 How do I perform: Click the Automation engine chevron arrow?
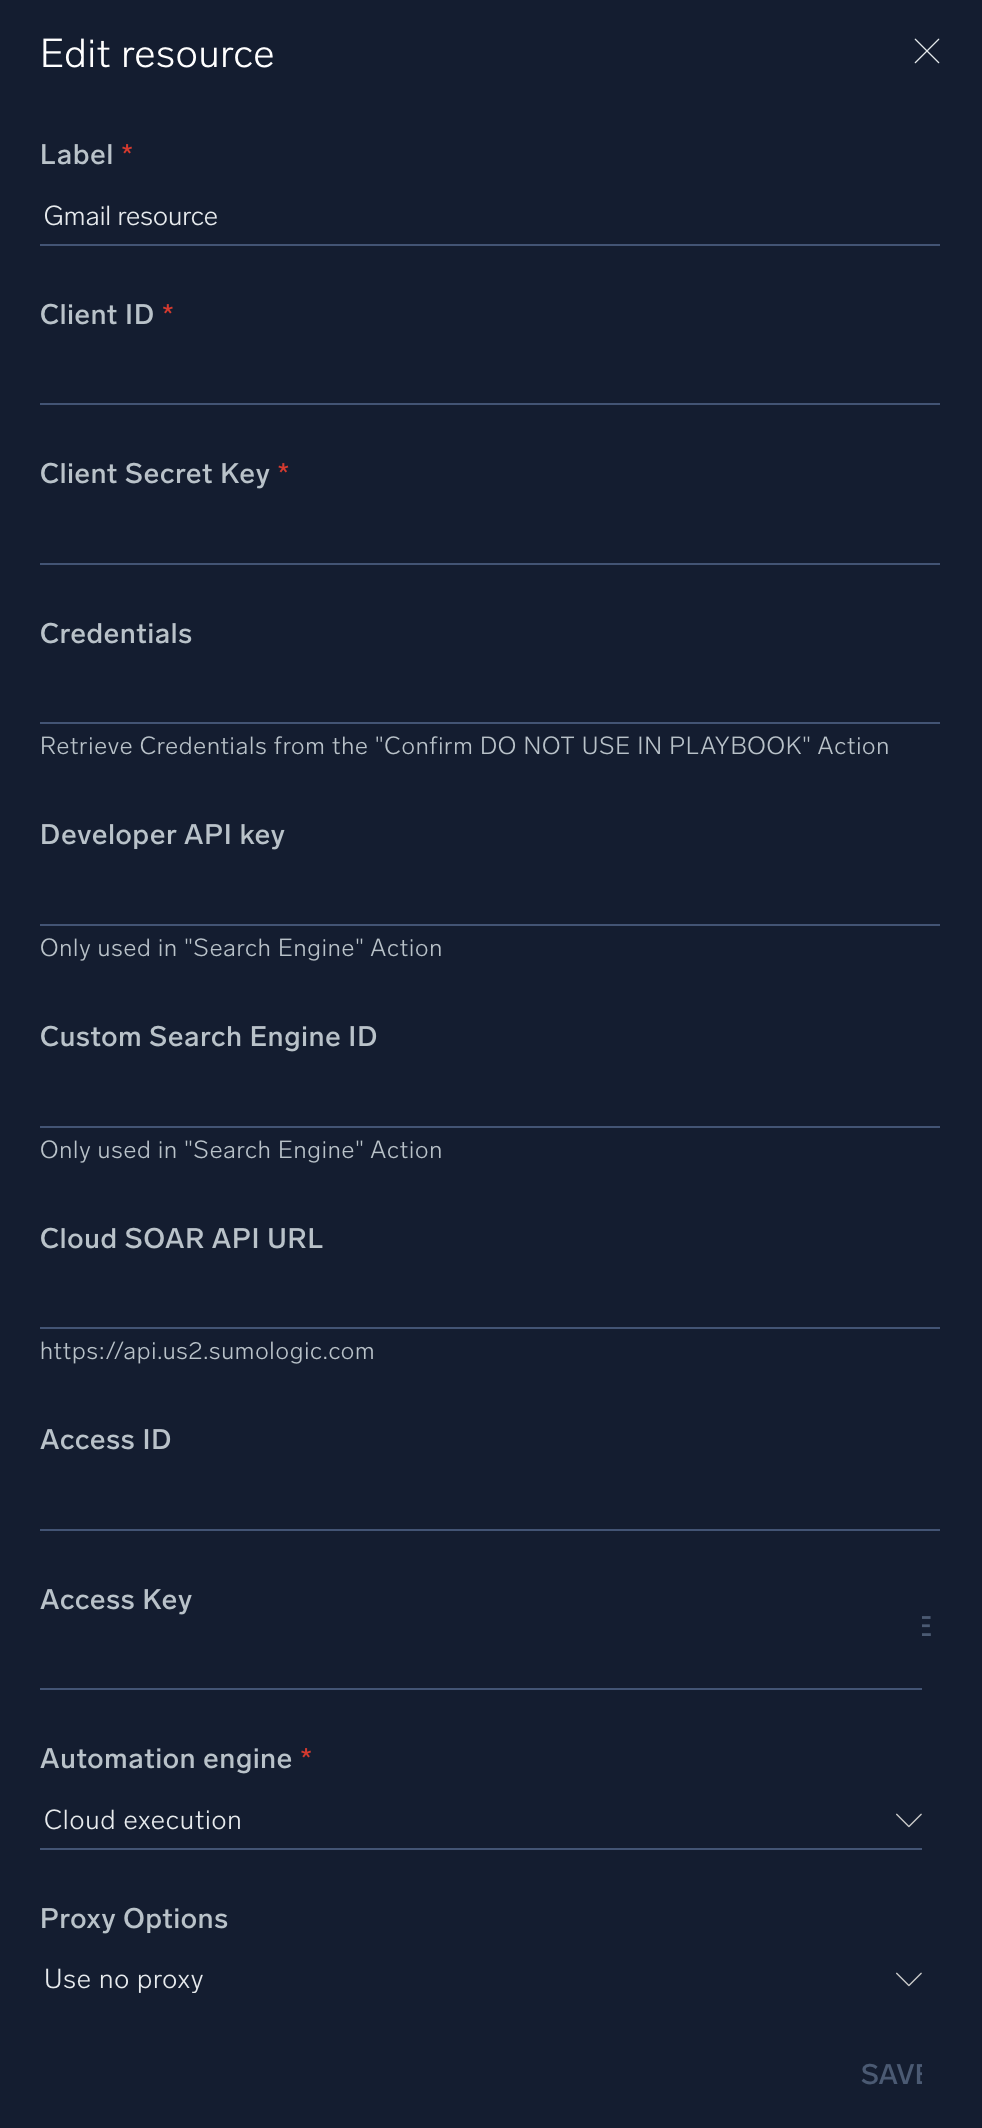[908, 1820]
